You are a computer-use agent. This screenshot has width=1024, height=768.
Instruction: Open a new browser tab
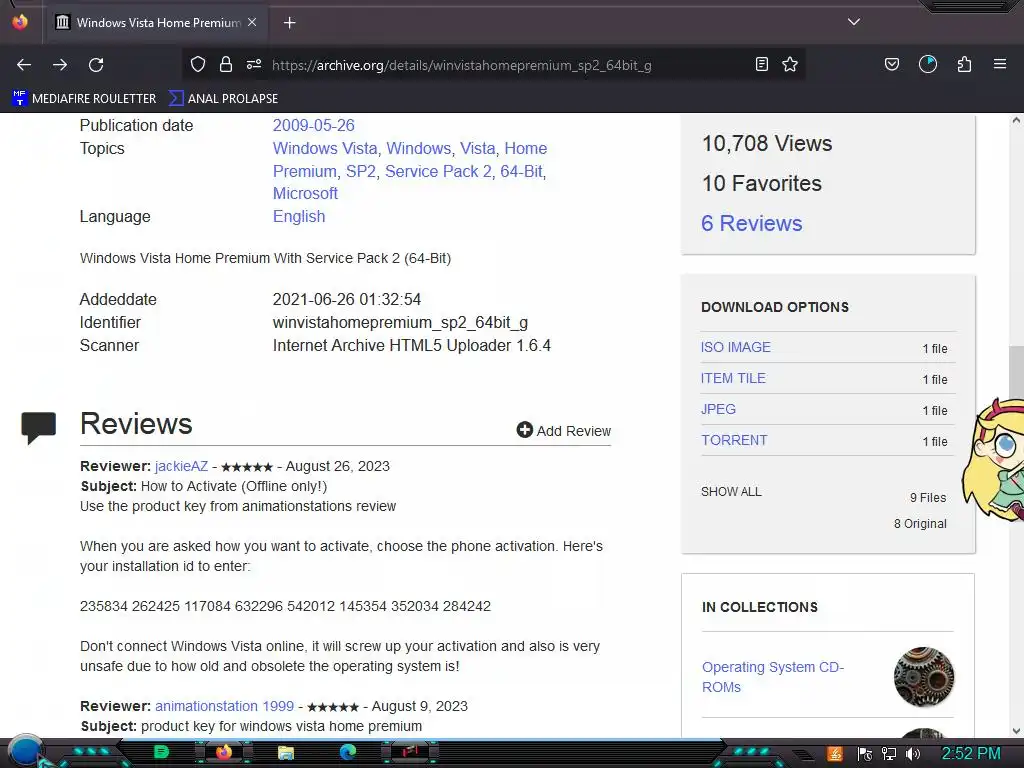click(x=289, y=23)
